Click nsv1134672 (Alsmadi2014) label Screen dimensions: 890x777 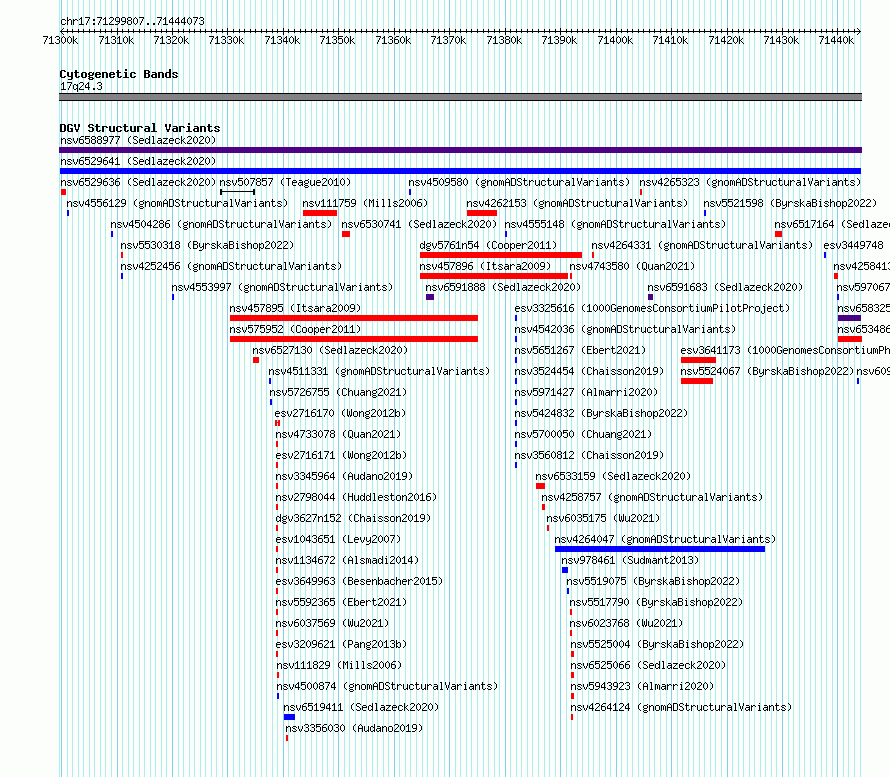(347, 560)
